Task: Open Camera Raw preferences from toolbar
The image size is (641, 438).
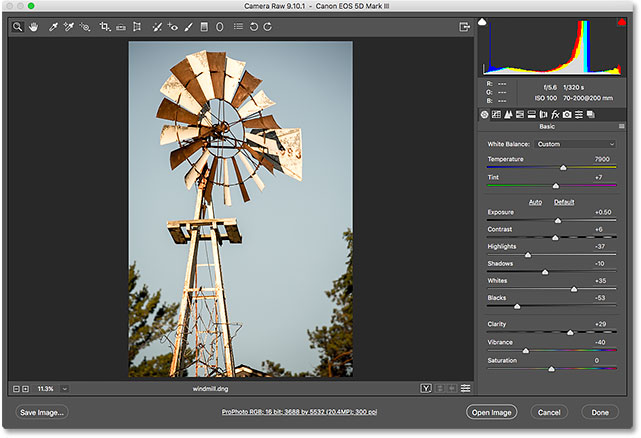Action: coord(238,27)
